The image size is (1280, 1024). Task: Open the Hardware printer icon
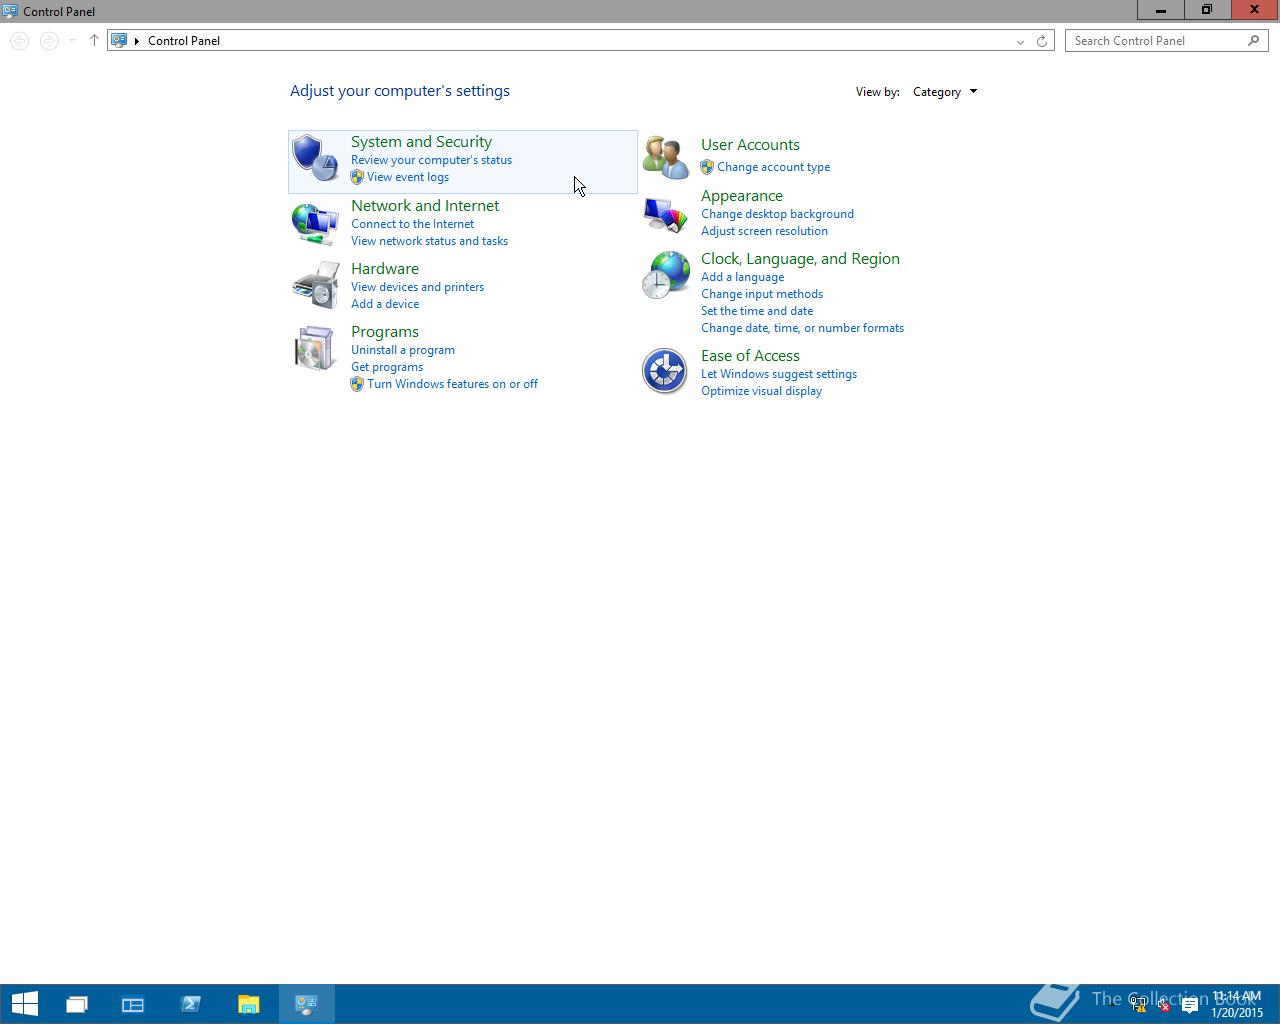(x=316, y=285)
